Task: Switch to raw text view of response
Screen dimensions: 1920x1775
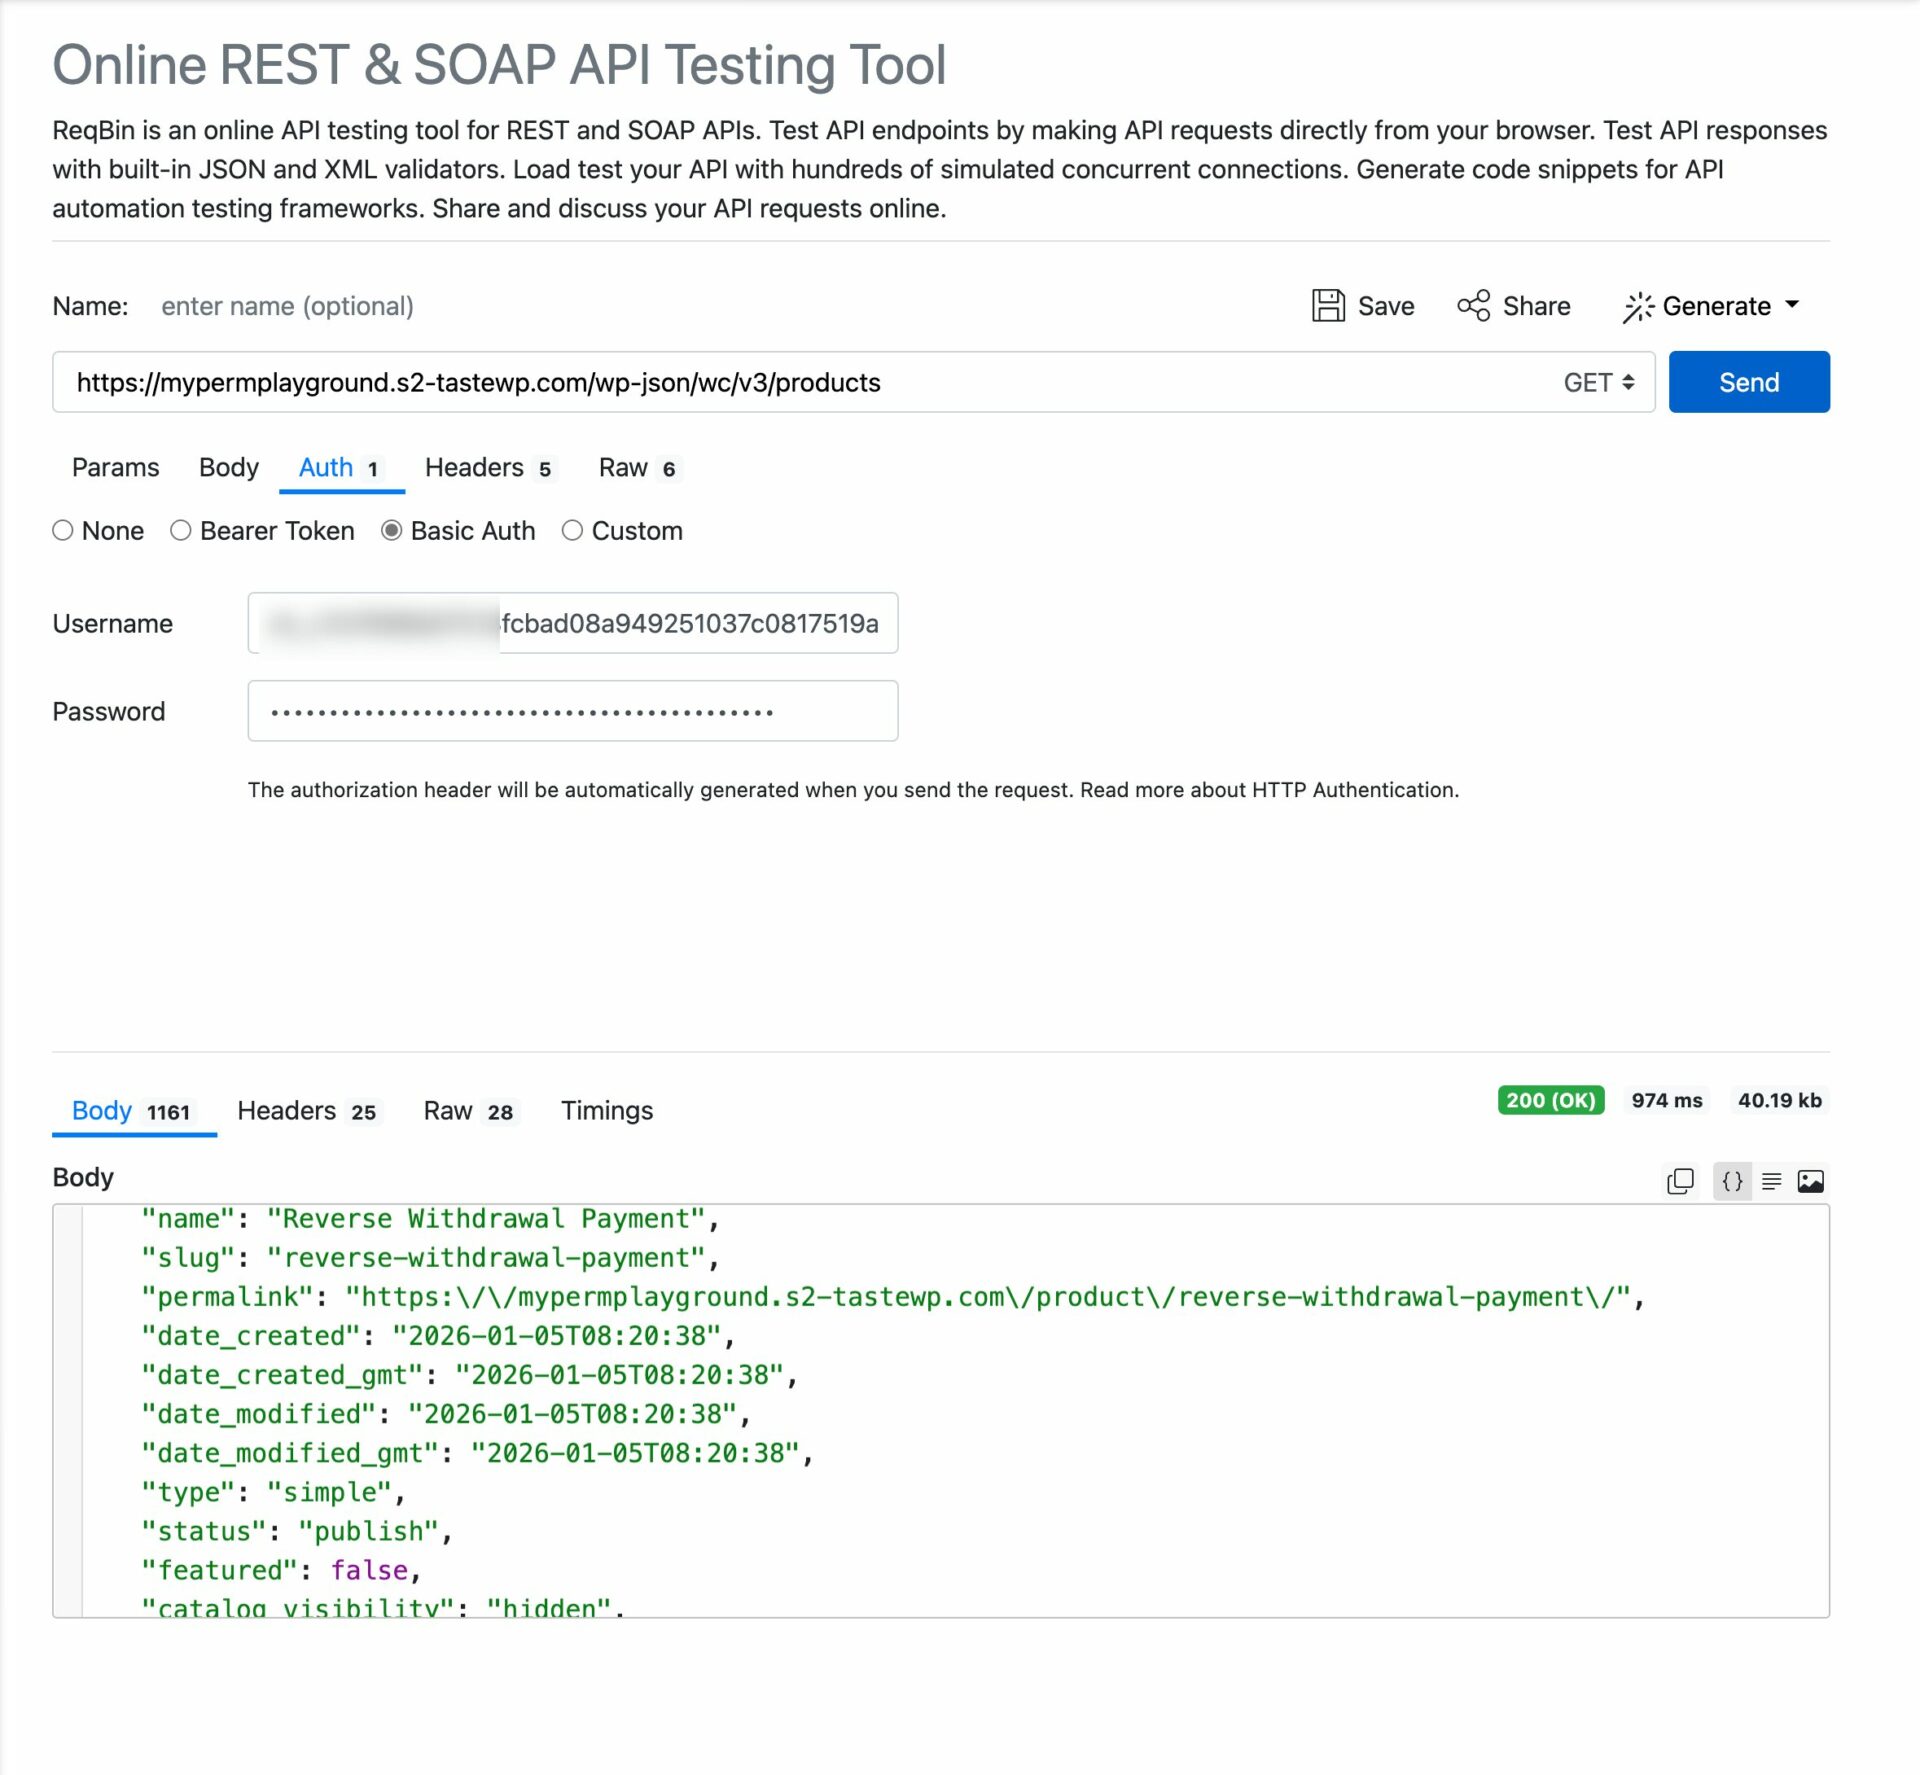Action: pyautogui.click(x=1772, y=1181)
